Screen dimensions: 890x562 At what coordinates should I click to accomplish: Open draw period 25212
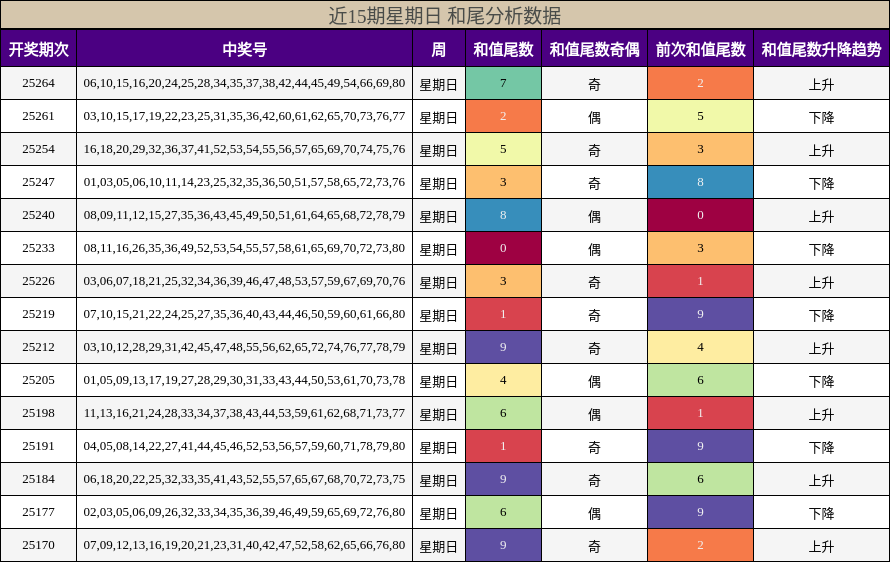tap(38, 348)
